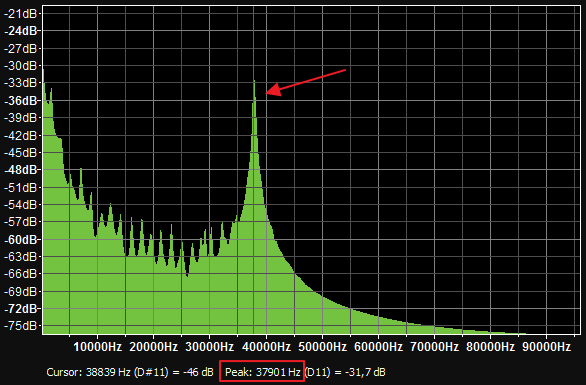Click the -63dB axis label
Screen dimensions: 586x385
(x=20, y=256)
